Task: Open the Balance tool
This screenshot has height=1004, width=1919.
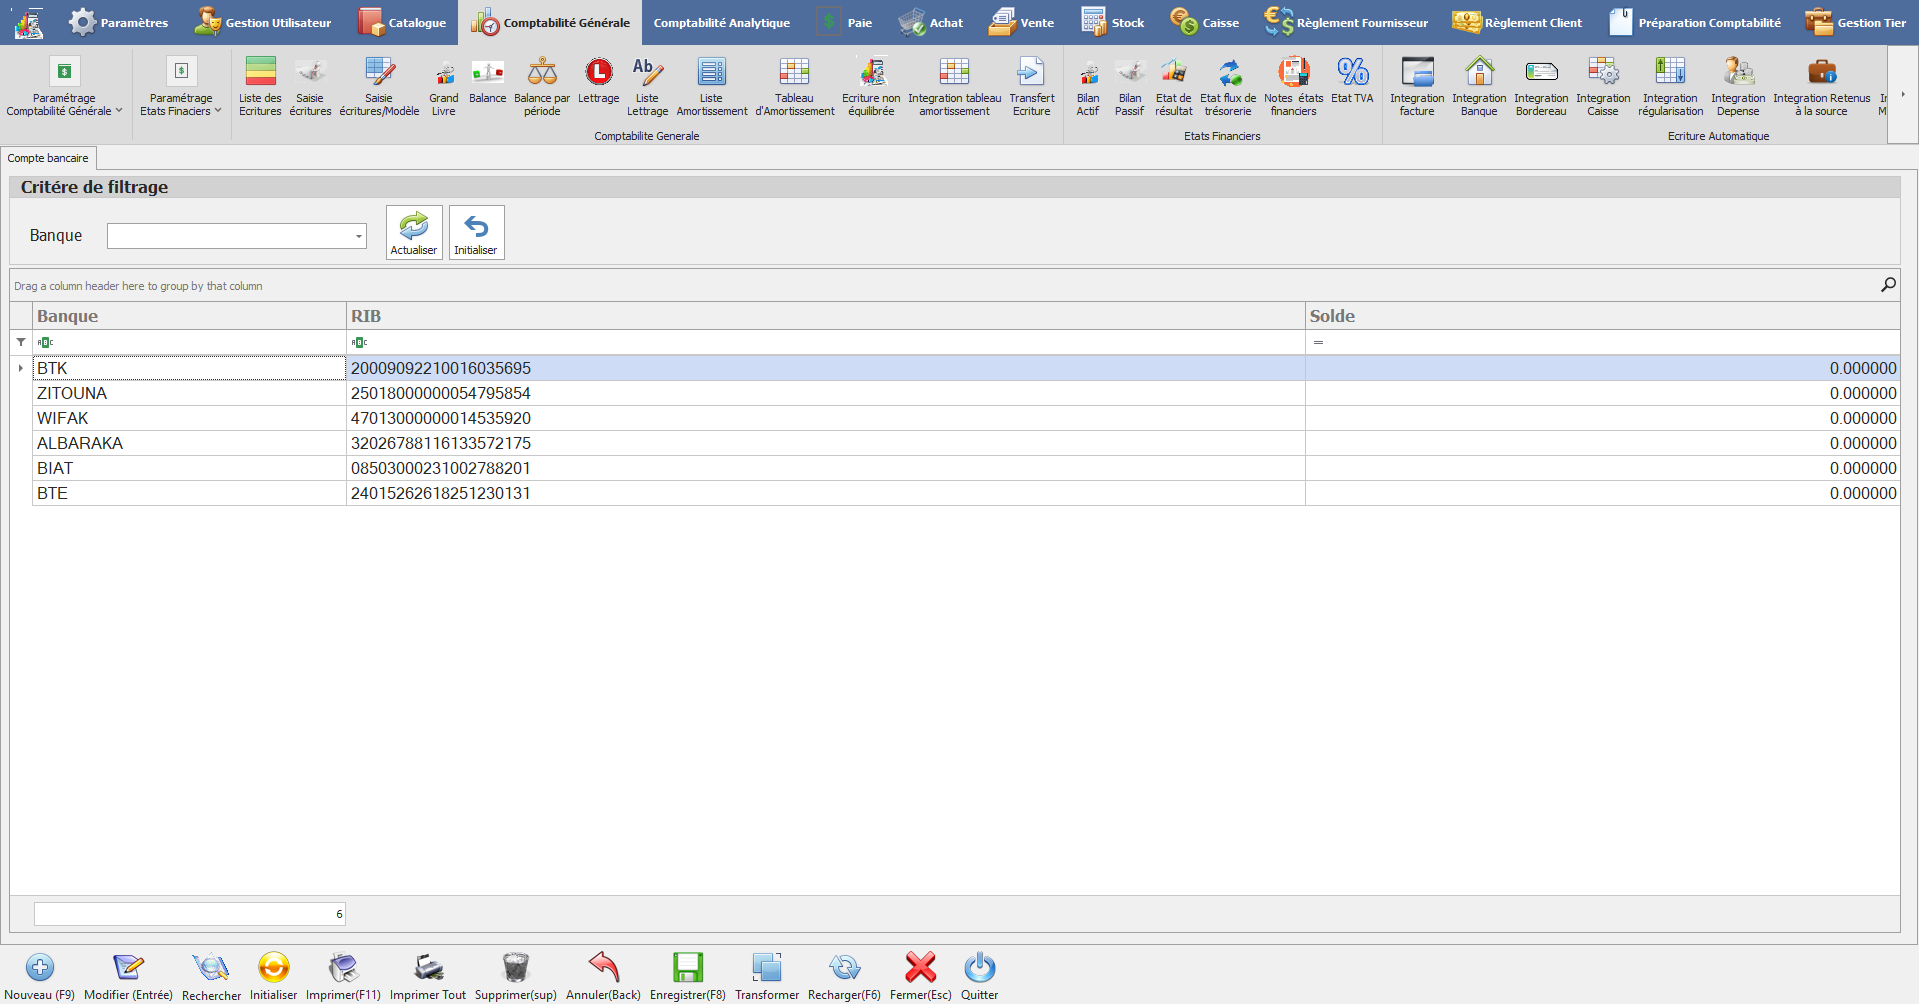Action: 487,81
